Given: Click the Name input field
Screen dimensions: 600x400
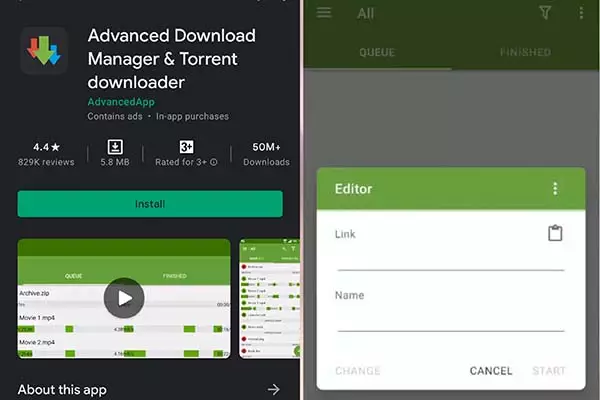Looking at the screenshot, I should click(x=450, y=319).
